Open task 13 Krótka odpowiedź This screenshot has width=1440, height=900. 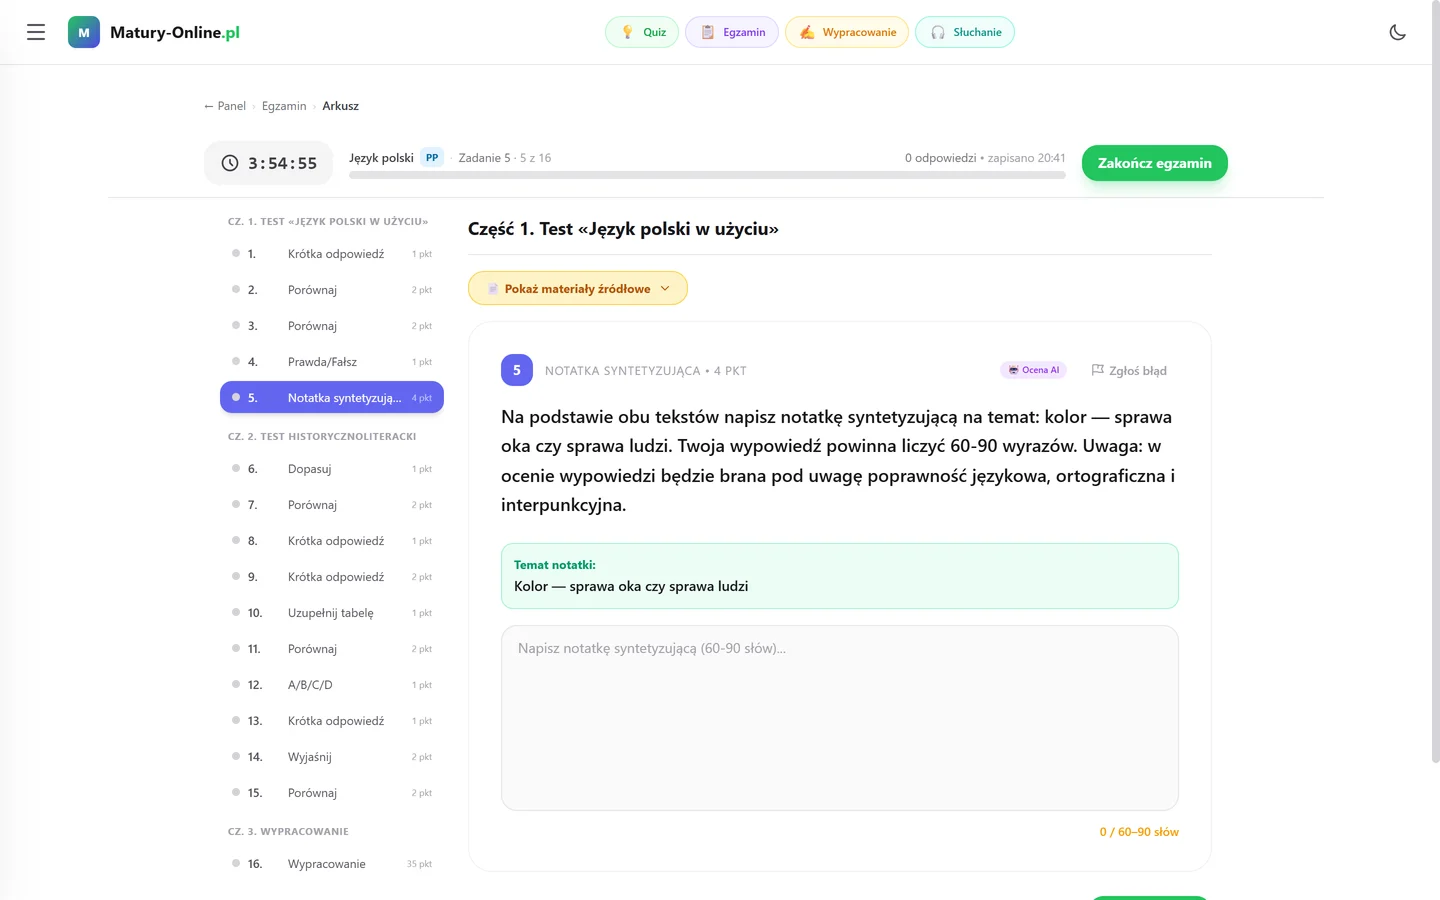pyautogui.click(x=332, y=721)
